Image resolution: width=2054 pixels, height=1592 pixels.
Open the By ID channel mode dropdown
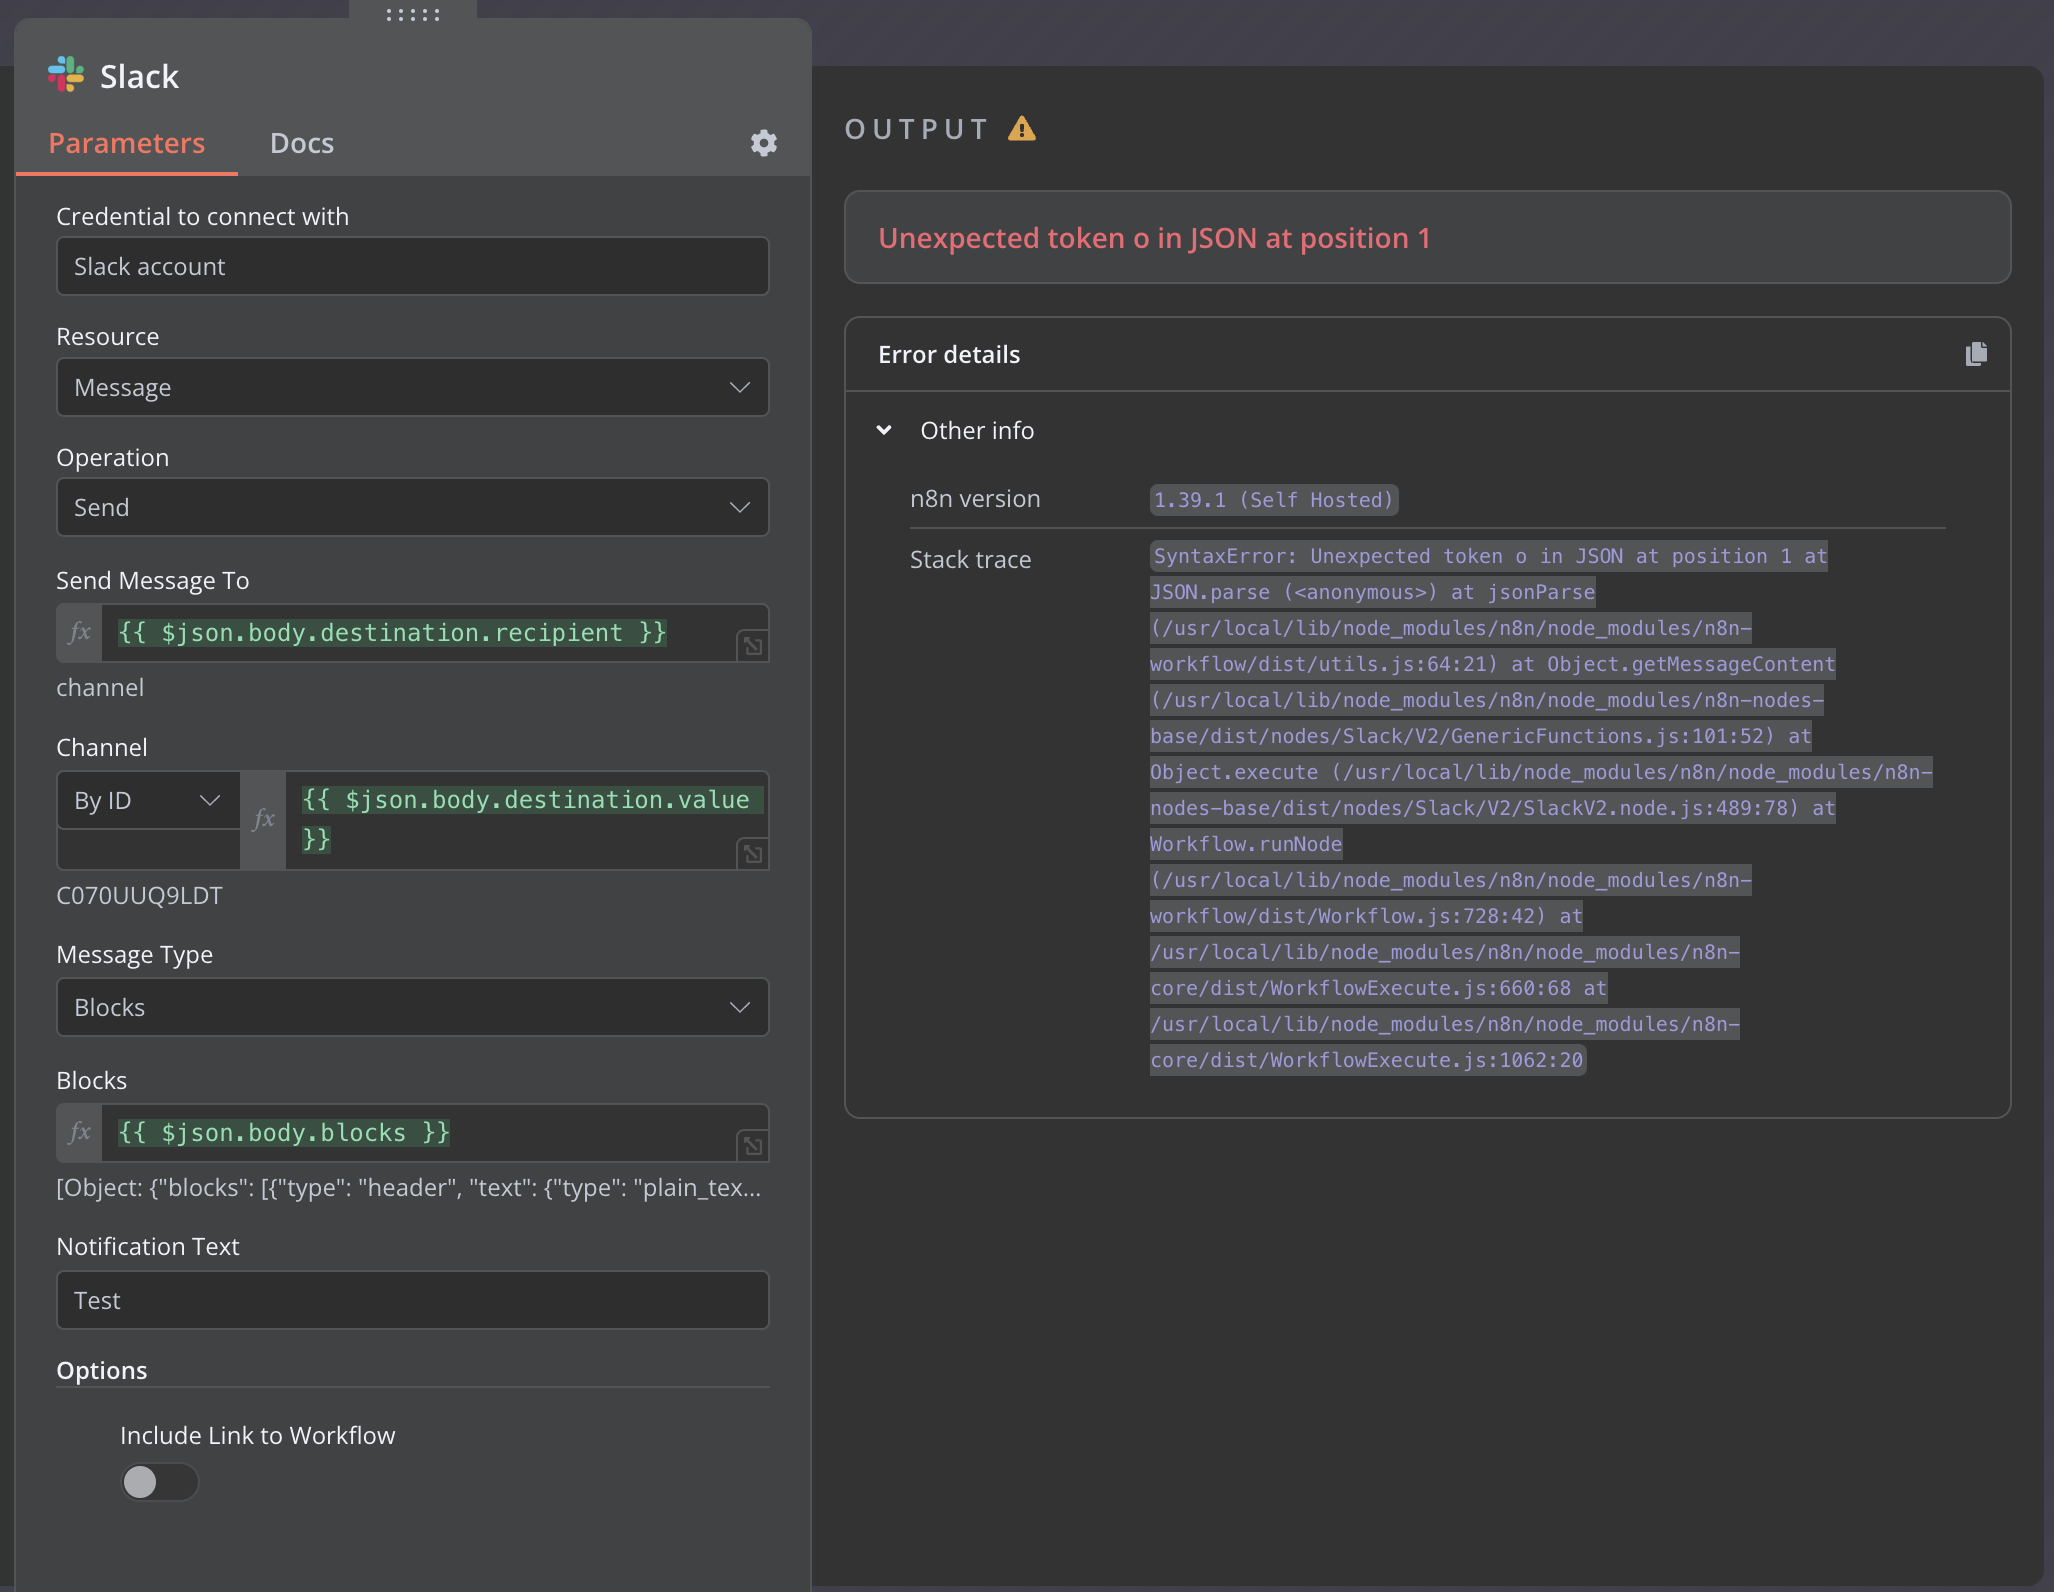tap(148, 800)
